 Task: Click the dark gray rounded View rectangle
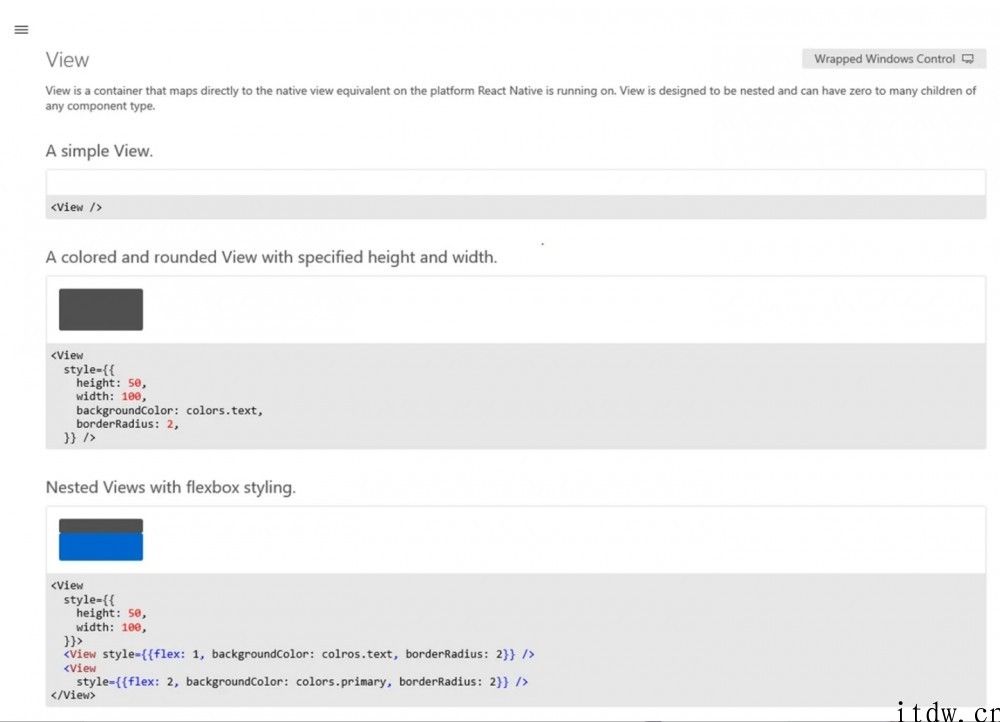(x=101, y=309)
